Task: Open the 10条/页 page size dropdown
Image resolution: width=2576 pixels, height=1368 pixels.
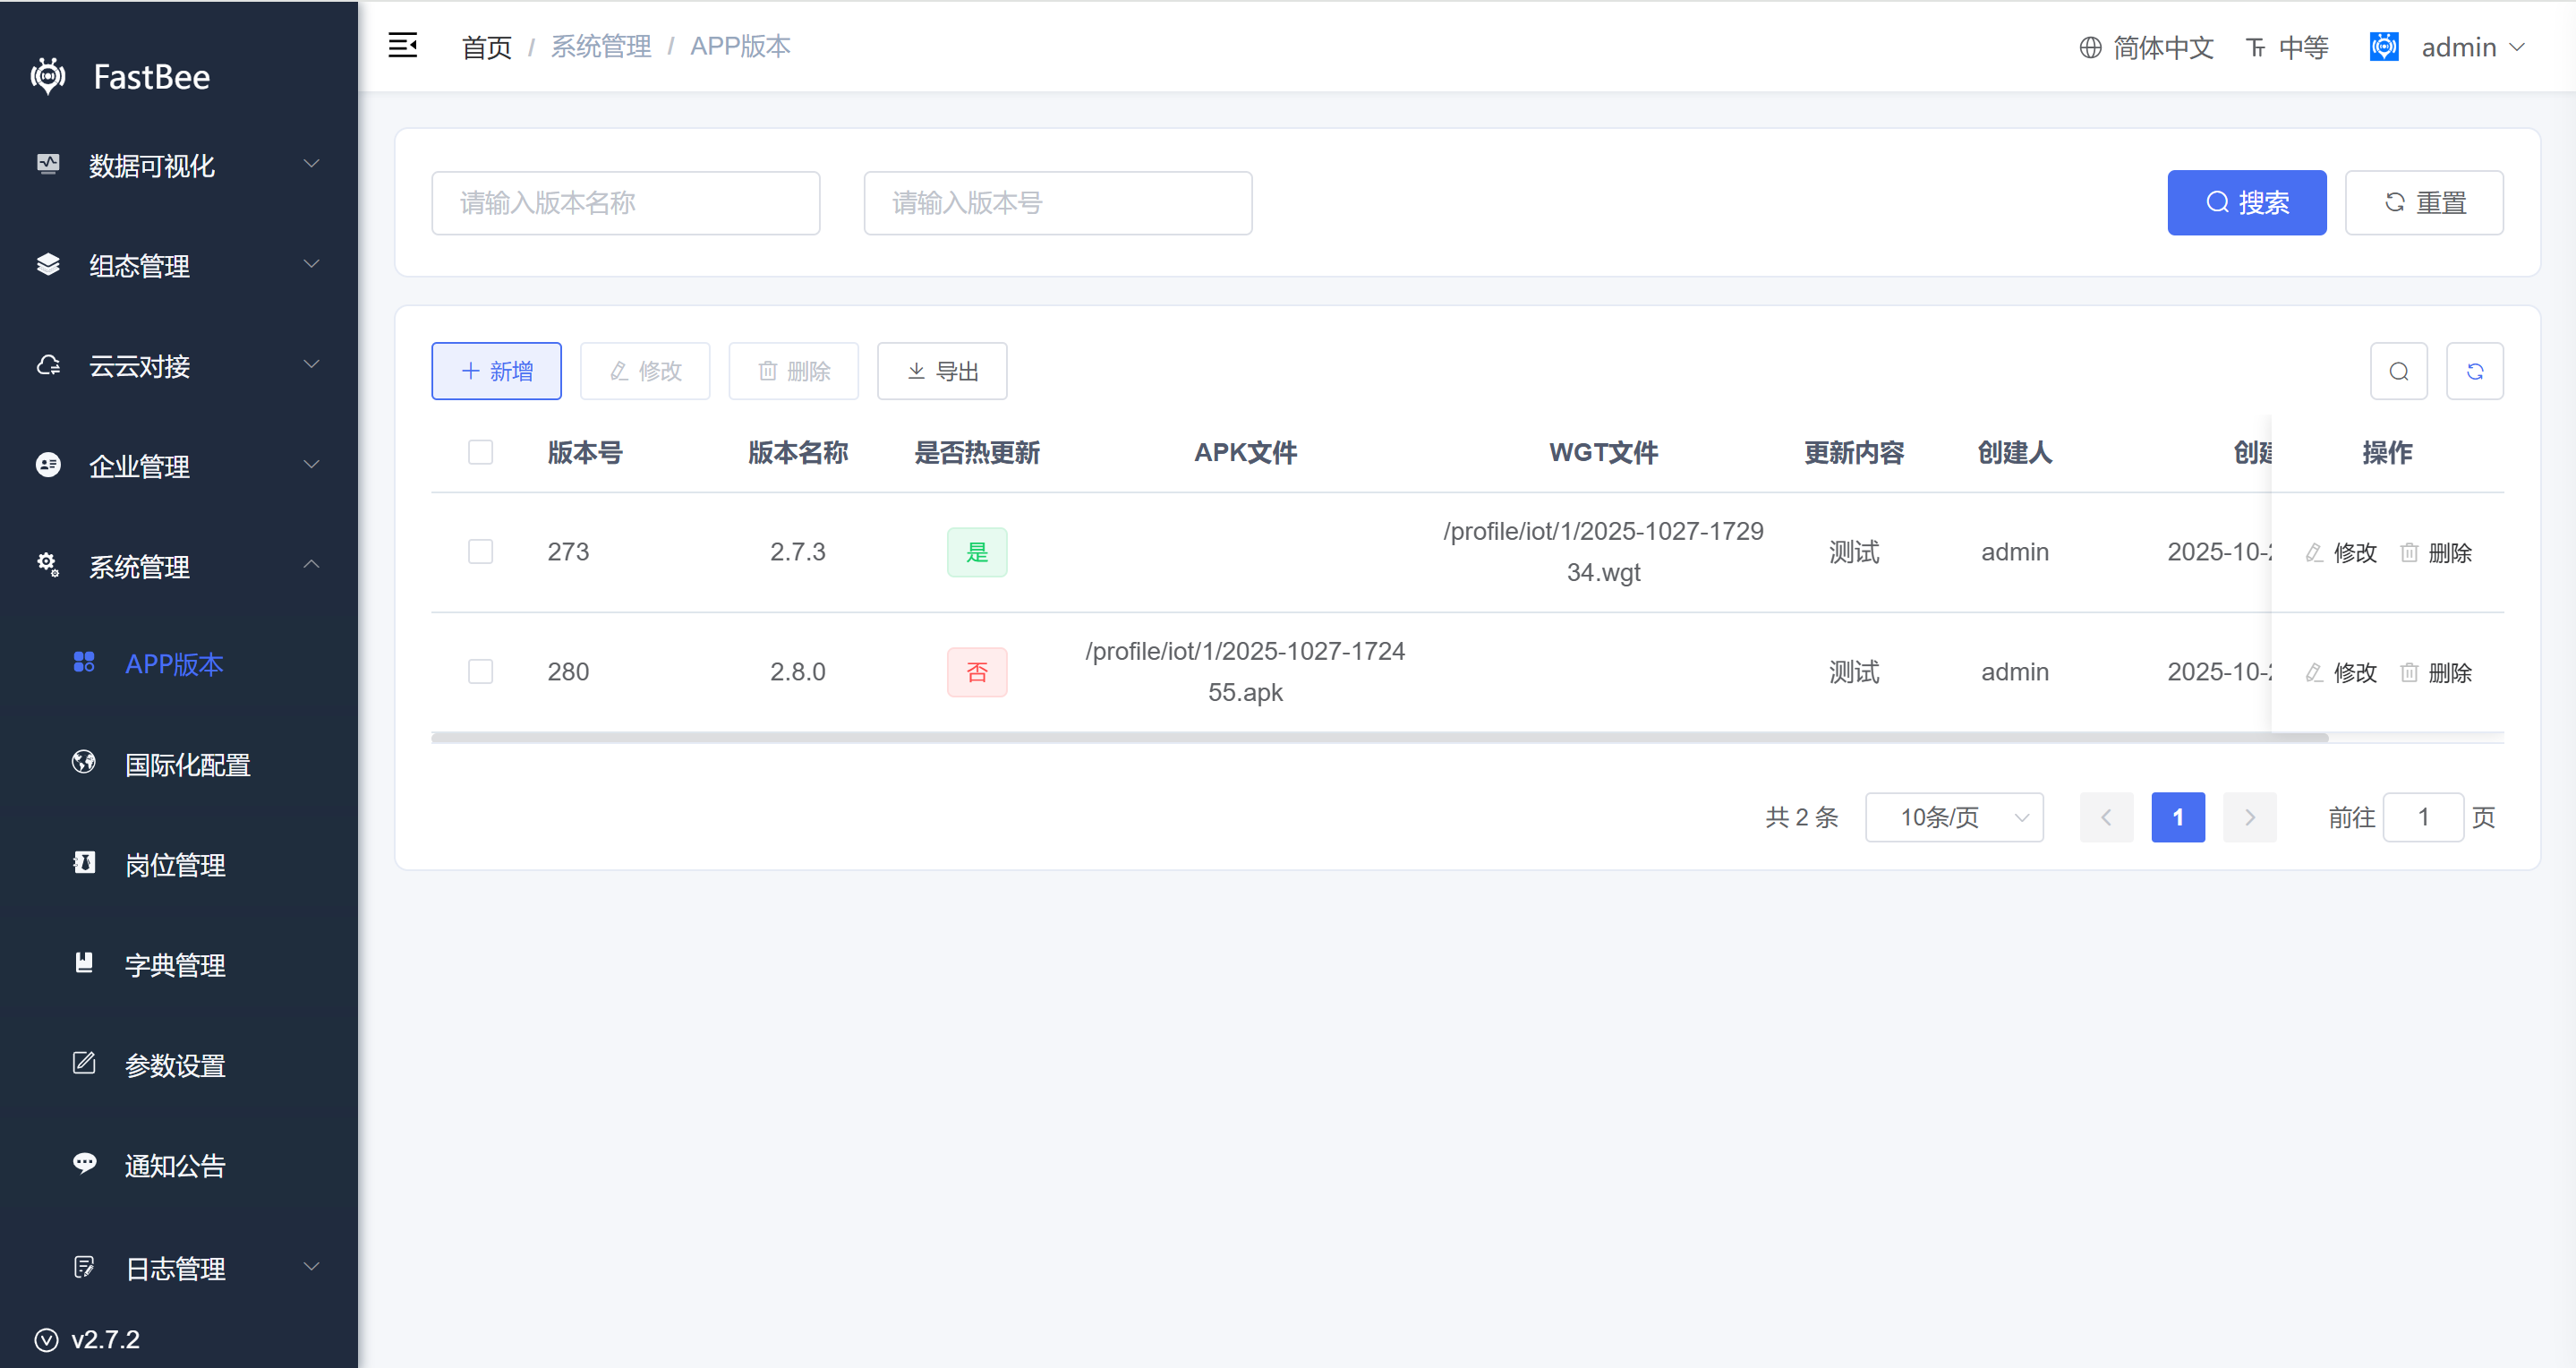Action: [x=1953, y=817]
